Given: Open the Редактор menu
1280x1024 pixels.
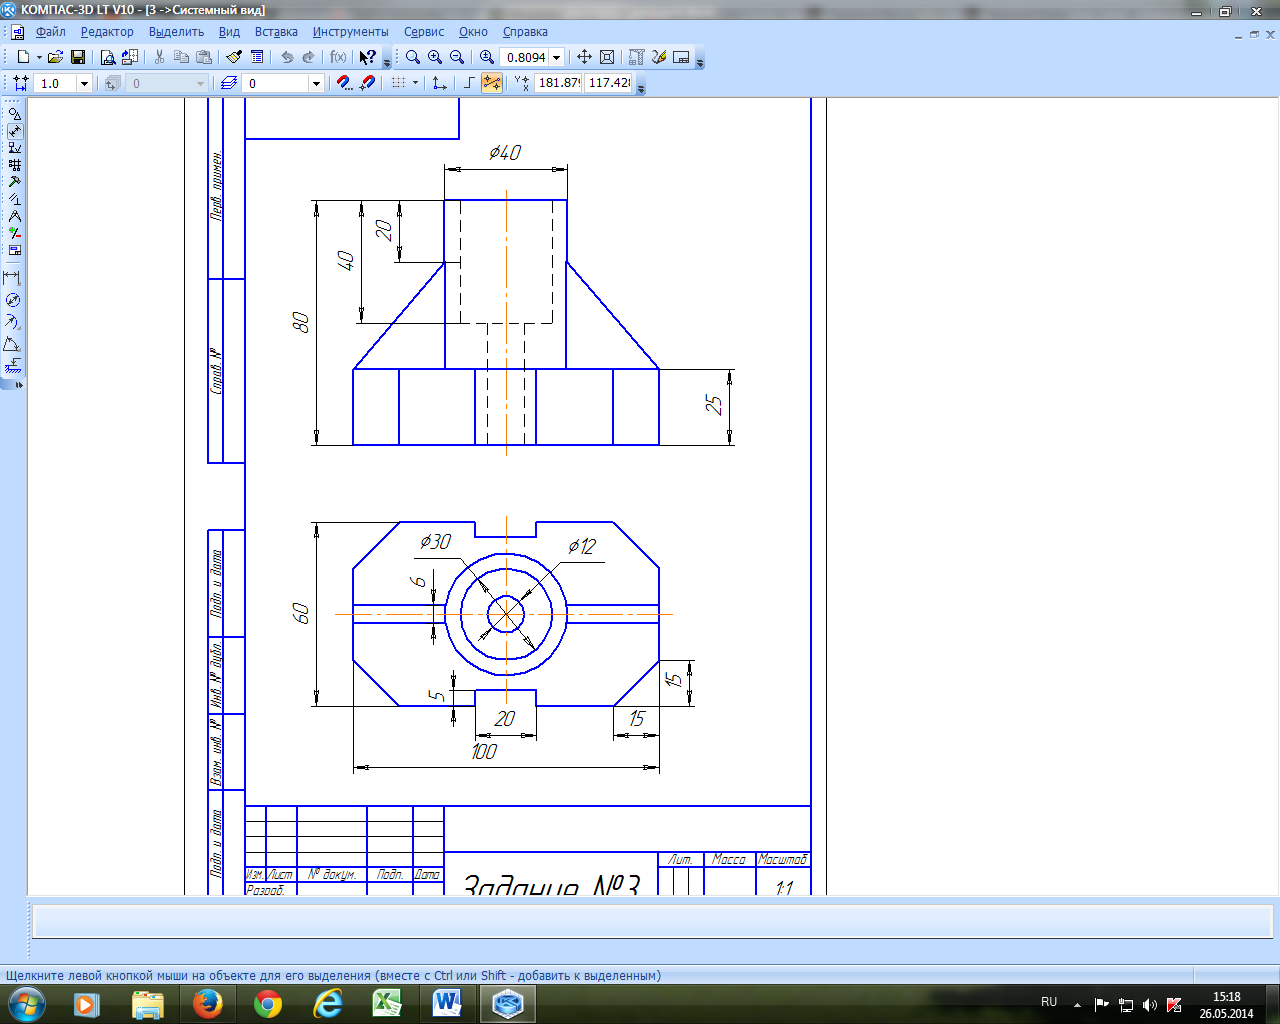Looking at the screenshot, I should pos(107,32).
